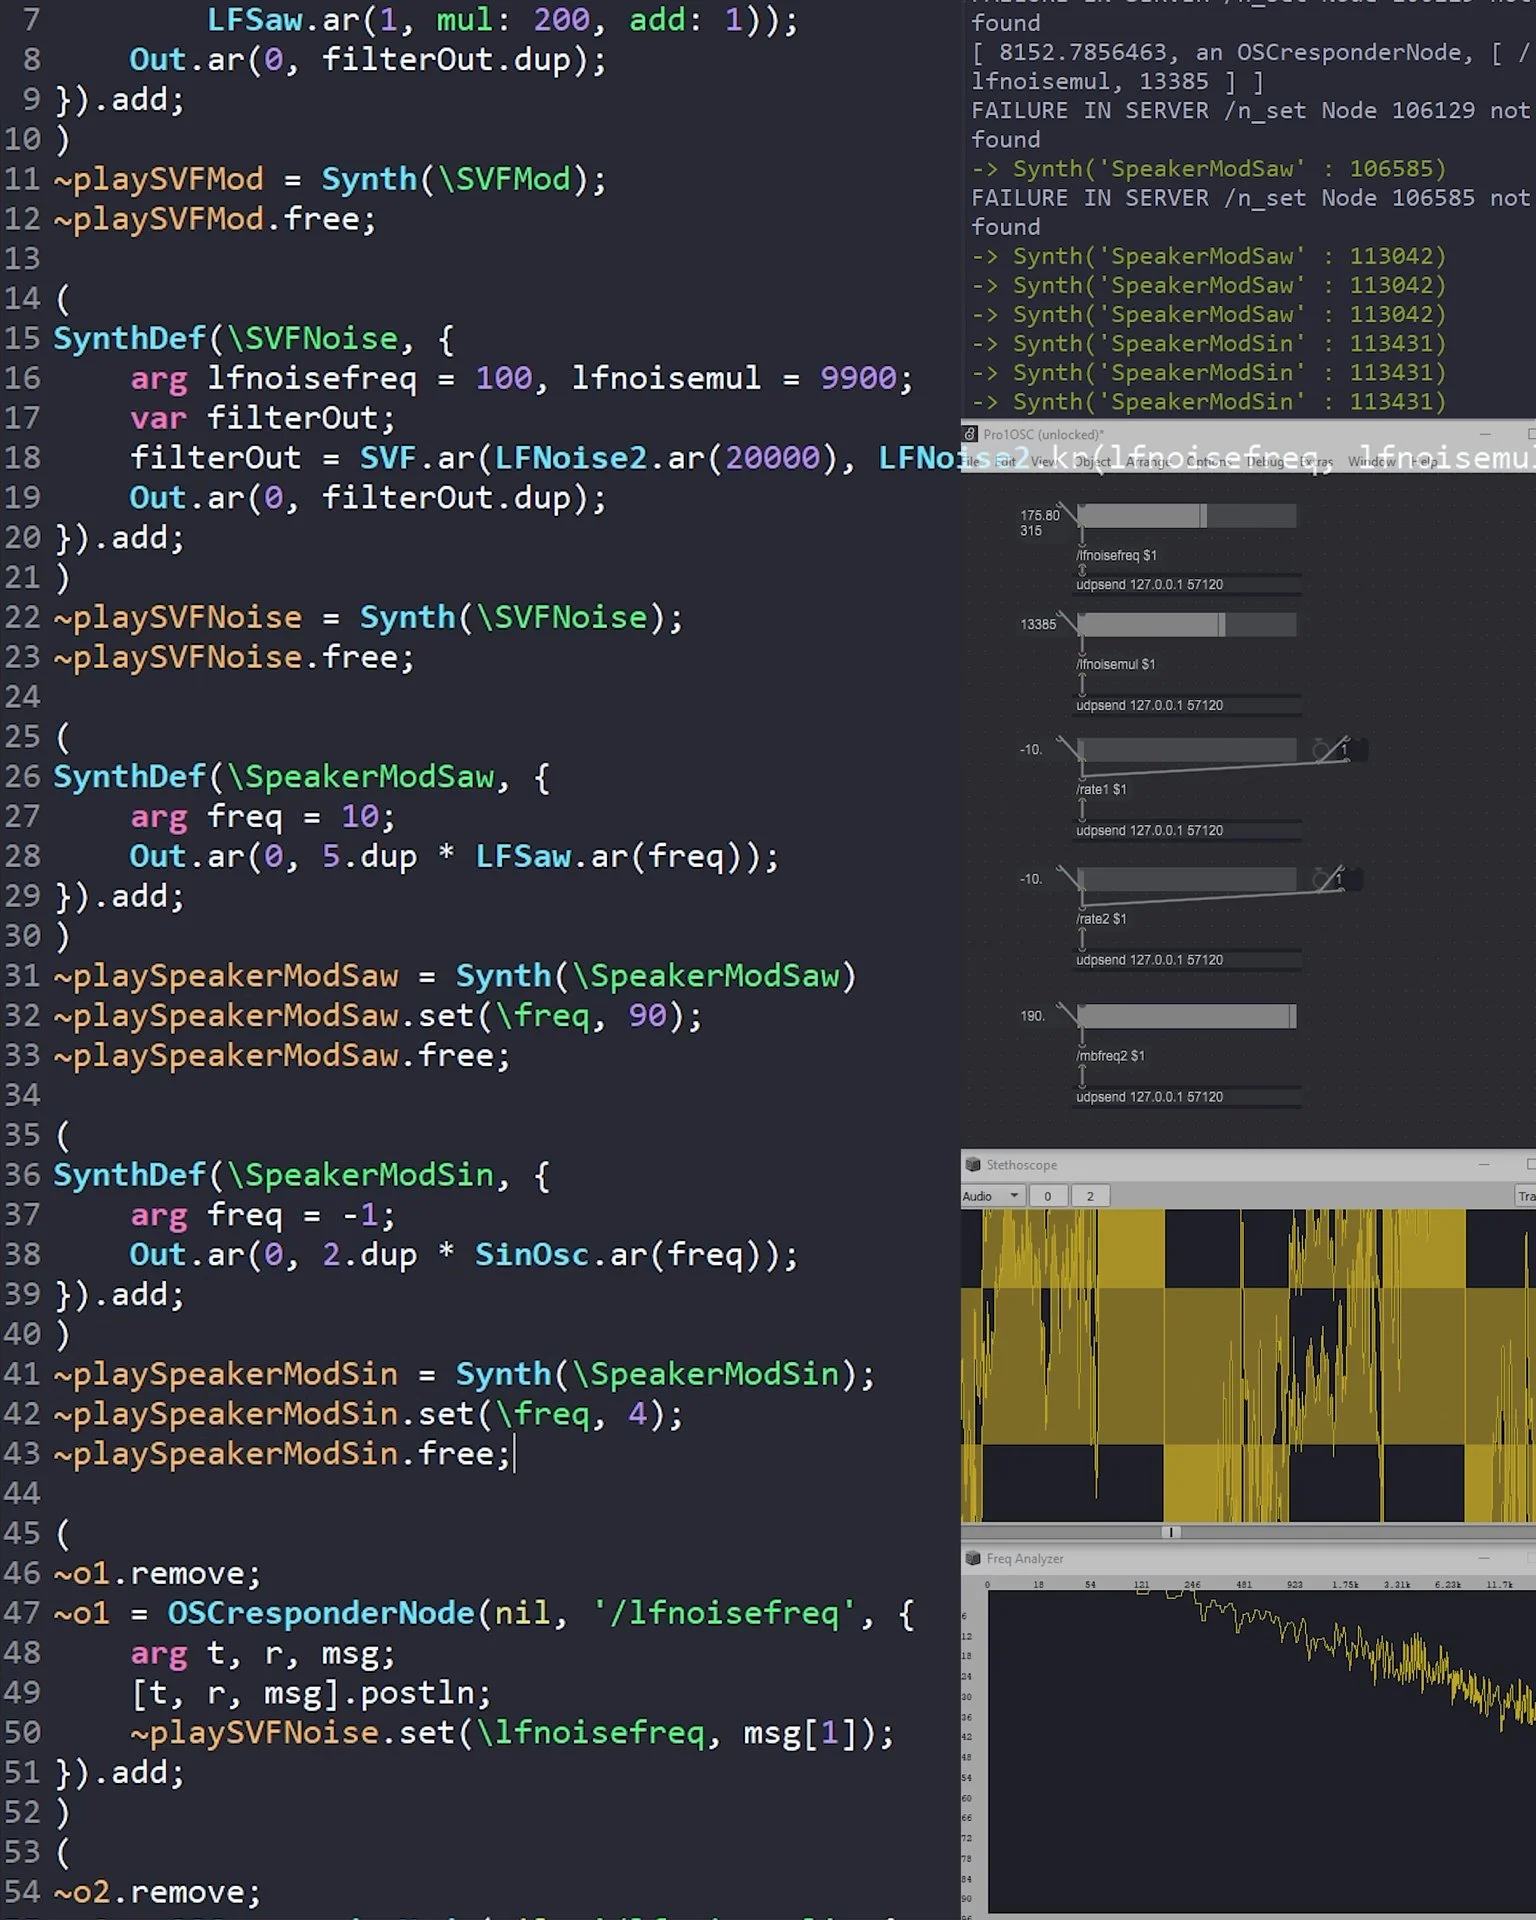
Task: Select the /mbfreq2 $1 message box
Action: (1110, 1056)
